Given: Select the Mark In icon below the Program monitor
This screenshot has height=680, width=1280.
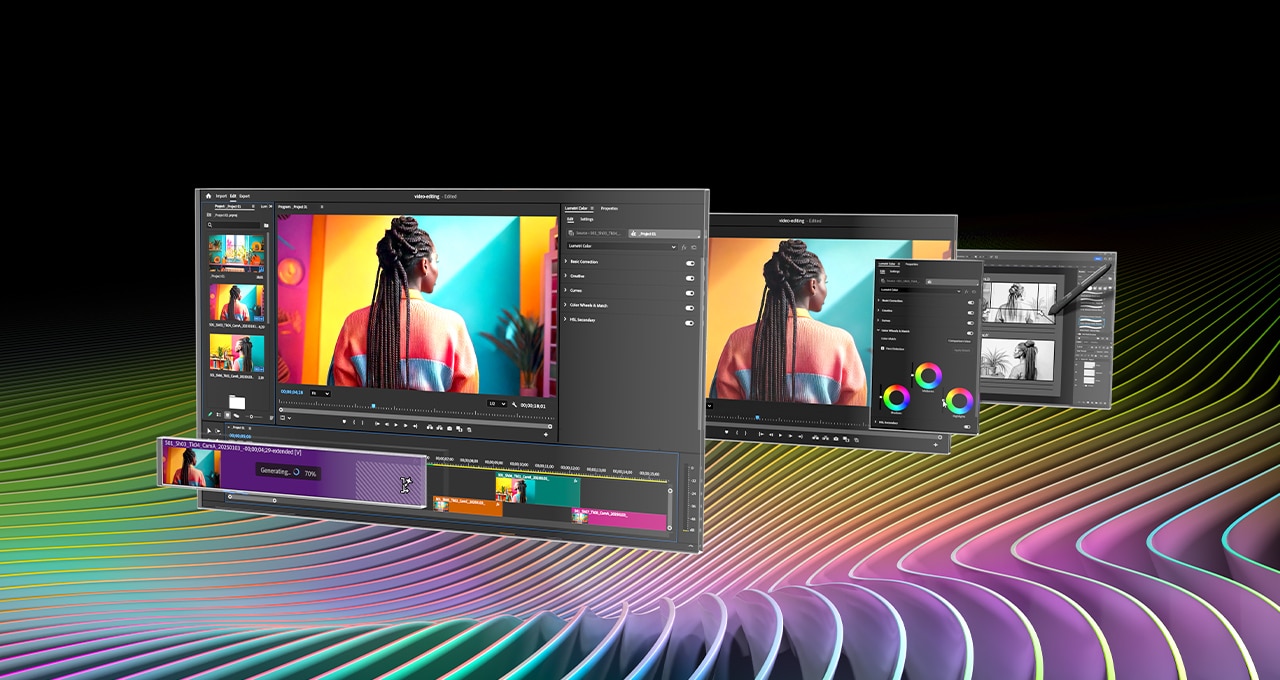Looking at the screenshot, I should click(x=354, y=424).
